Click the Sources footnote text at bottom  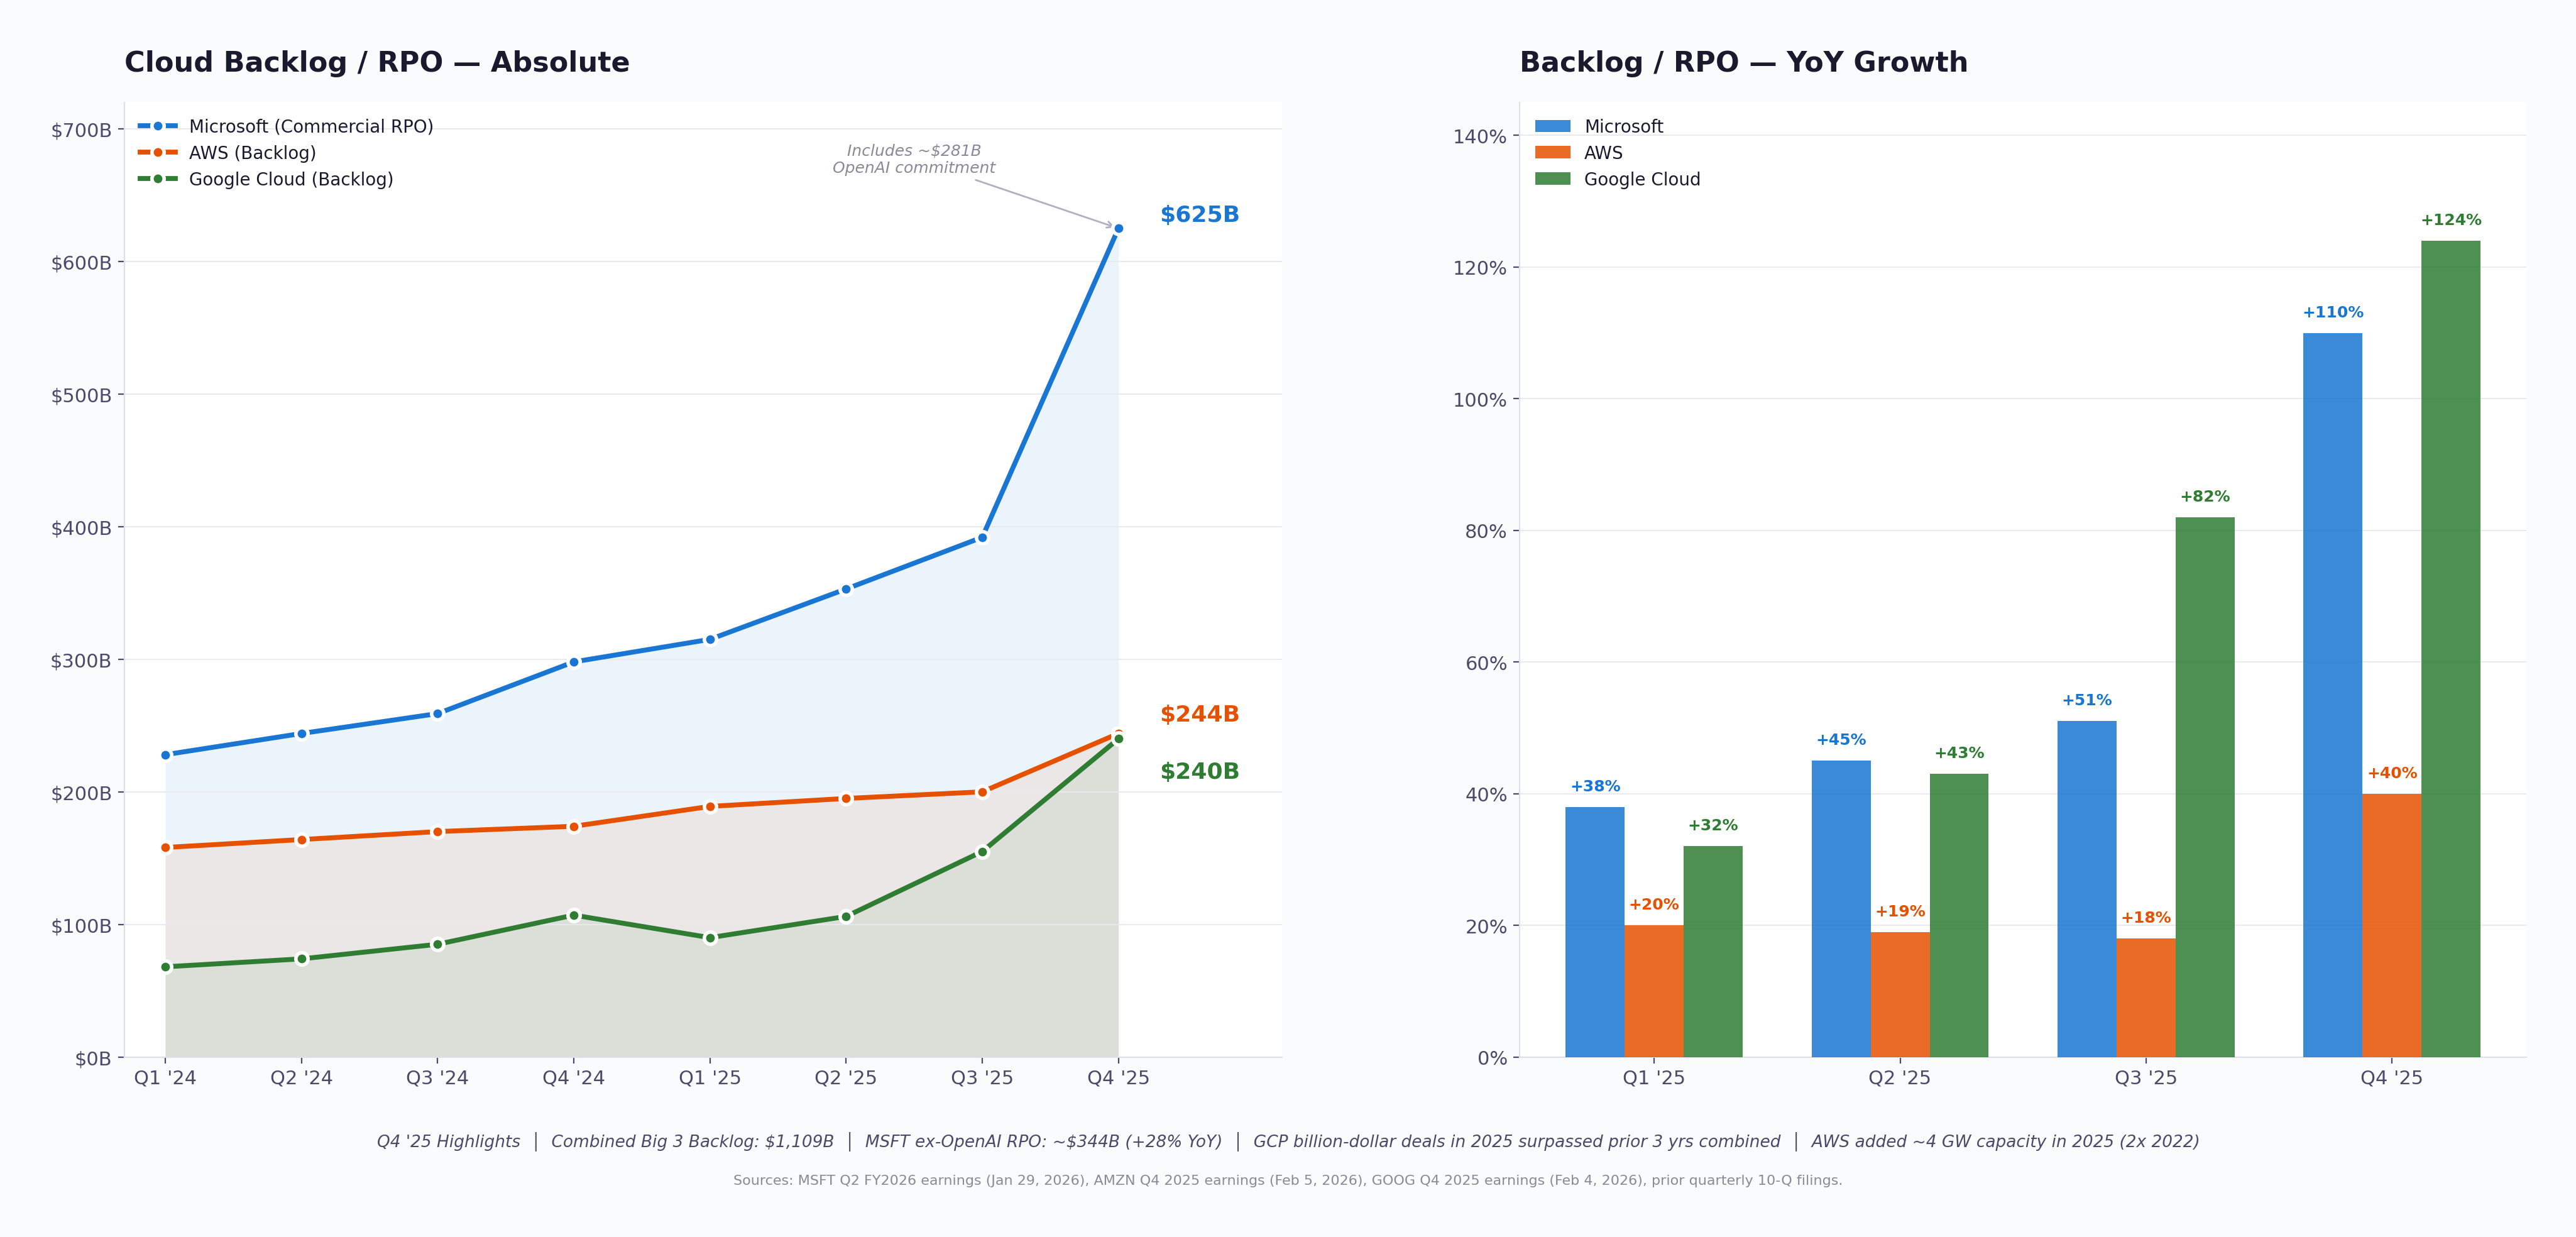coord(1287,1180)
